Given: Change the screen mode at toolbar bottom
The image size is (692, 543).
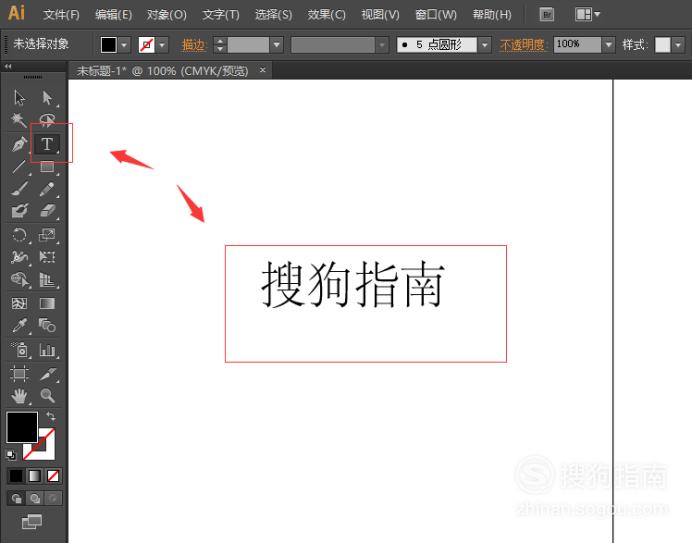Looking at the screenshot, I should tap(32, 522).
